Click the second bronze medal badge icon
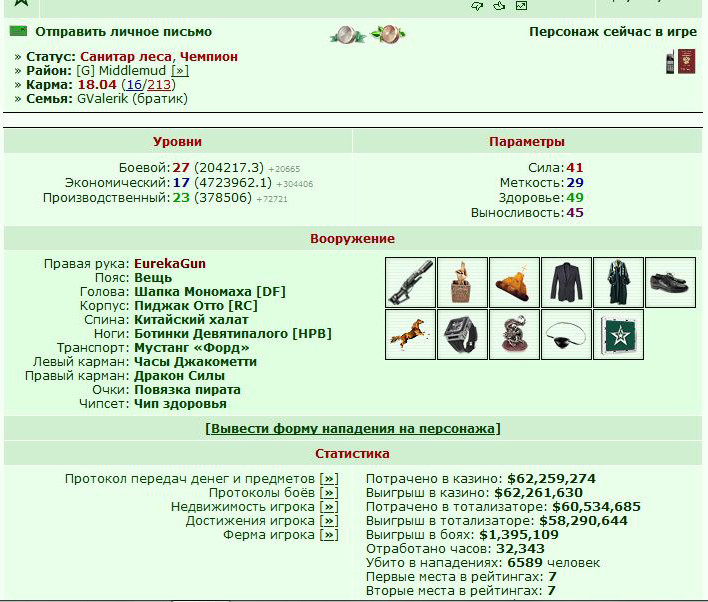Screen dimensions: 708x602 coord(388,34)
